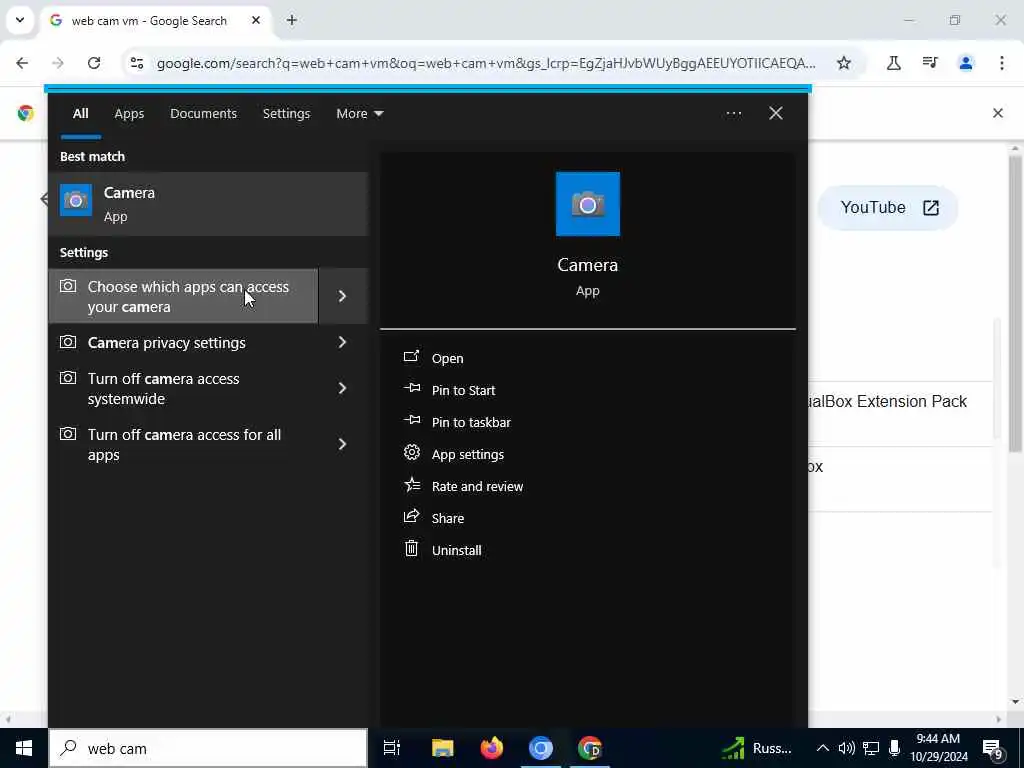The height and width of the screenshot is (768, 1024).
Task: Switch to the Documents search tab
Action: click(x=203, y=114)
